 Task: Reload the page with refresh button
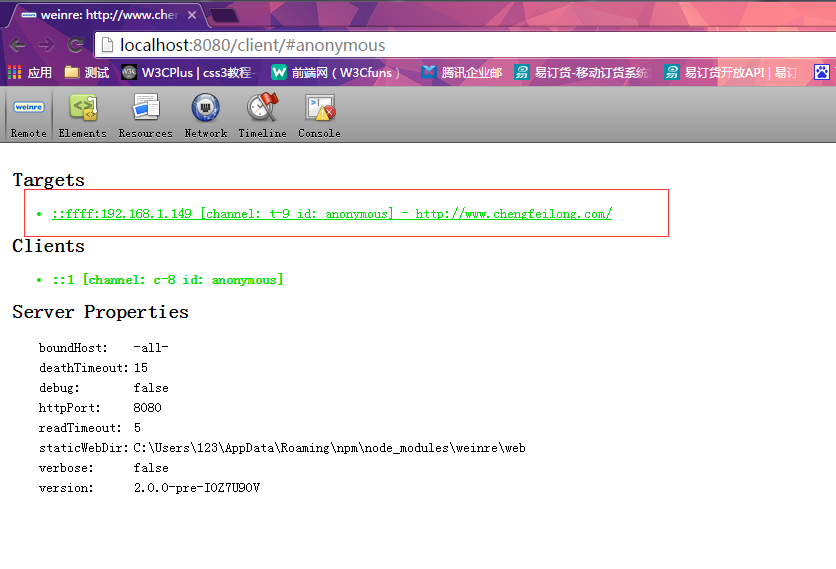pos(75,45)
